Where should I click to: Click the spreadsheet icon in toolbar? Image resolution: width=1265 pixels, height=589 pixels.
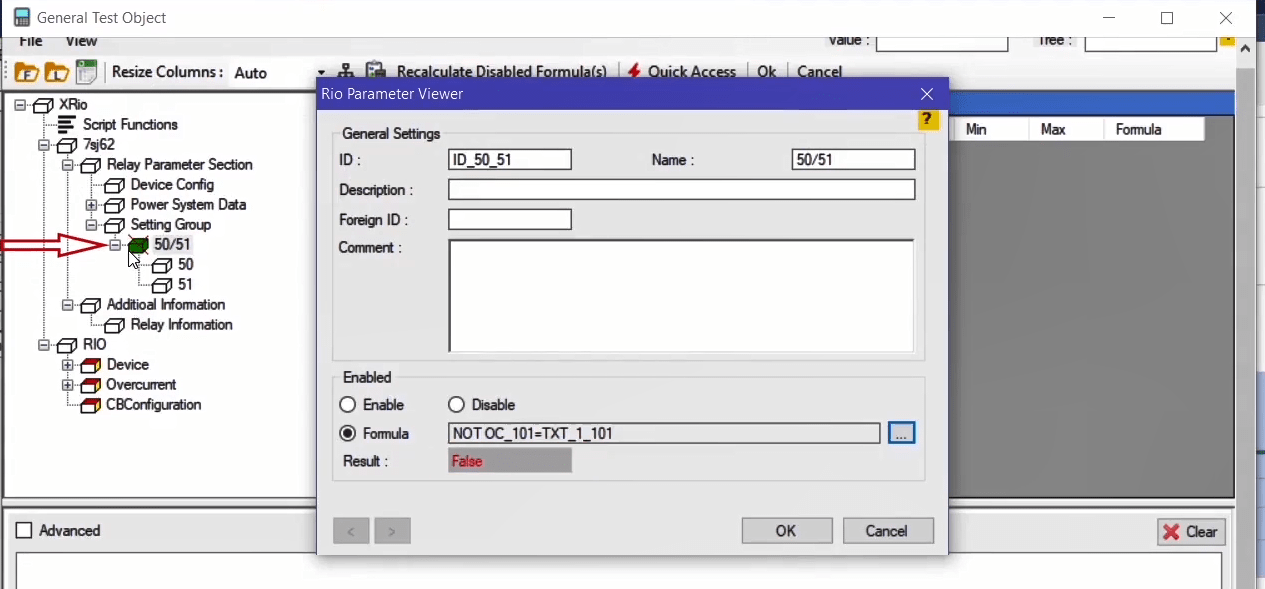click(x=87, y=72)
